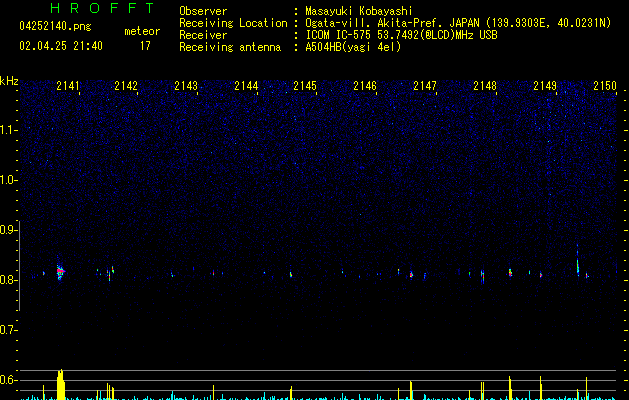Screen dimensions: 629x400
Task: Click antenna value A504HB(yagi 4el)
Action: coord(353,47)
